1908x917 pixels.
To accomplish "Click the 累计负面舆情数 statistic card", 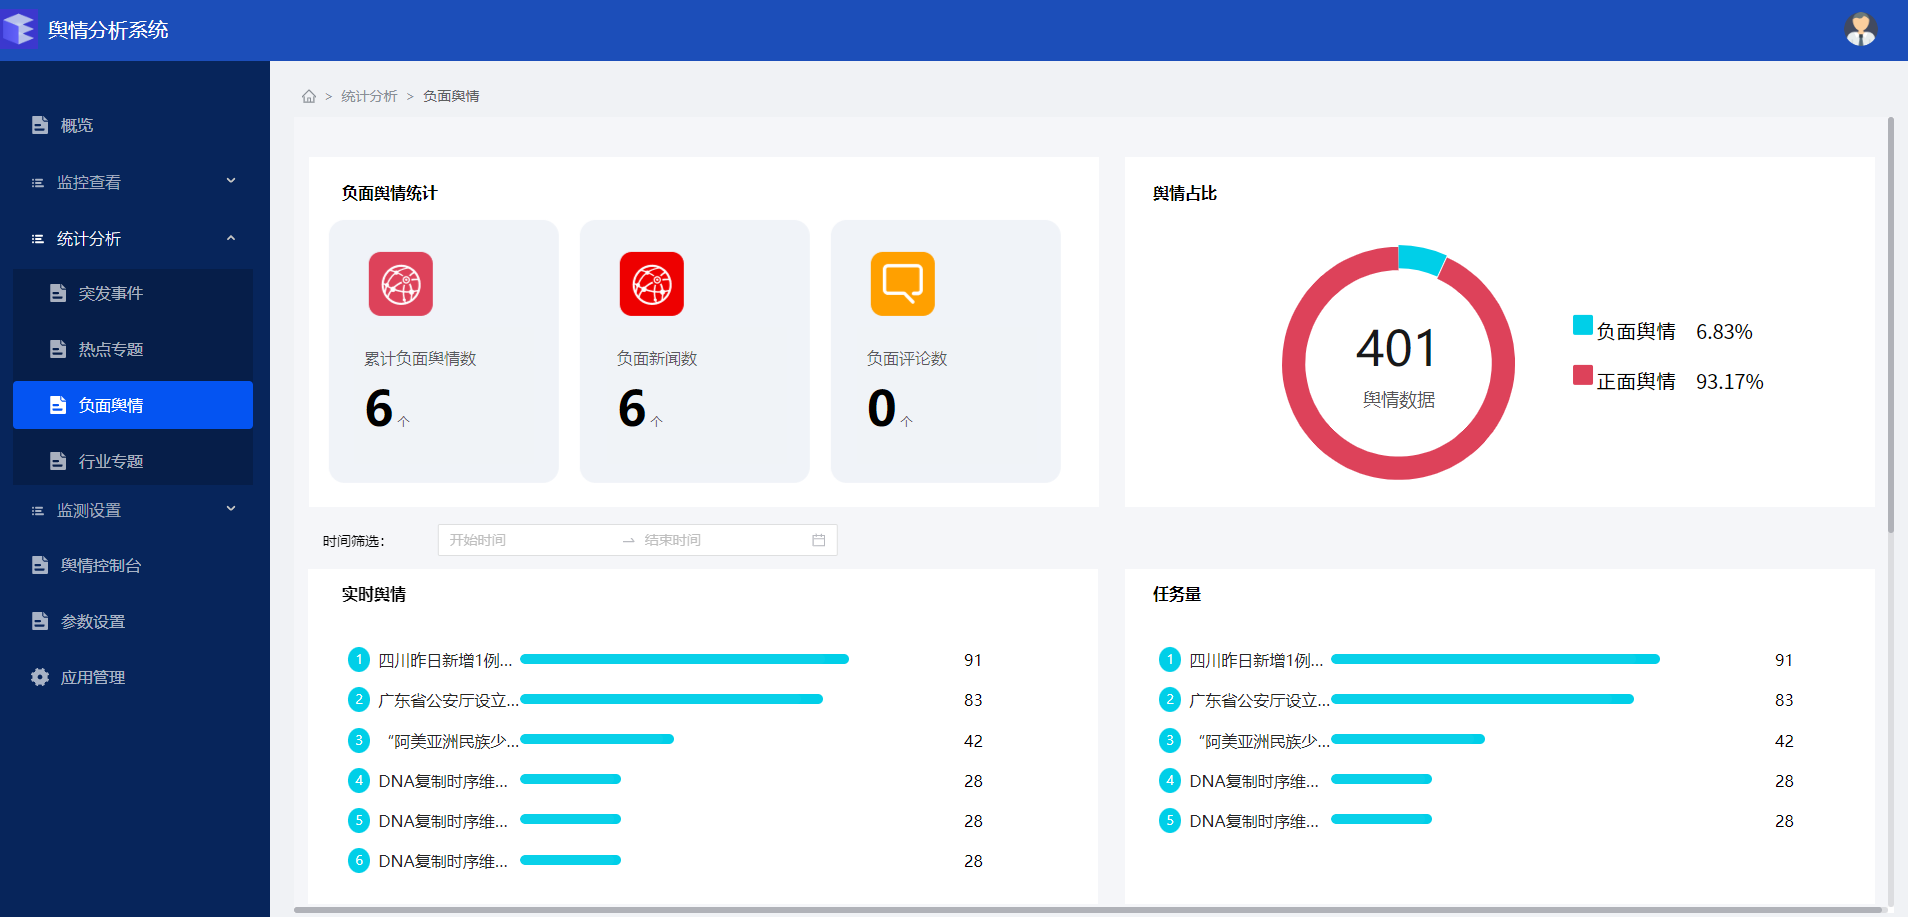I will (x=444, y=351).
